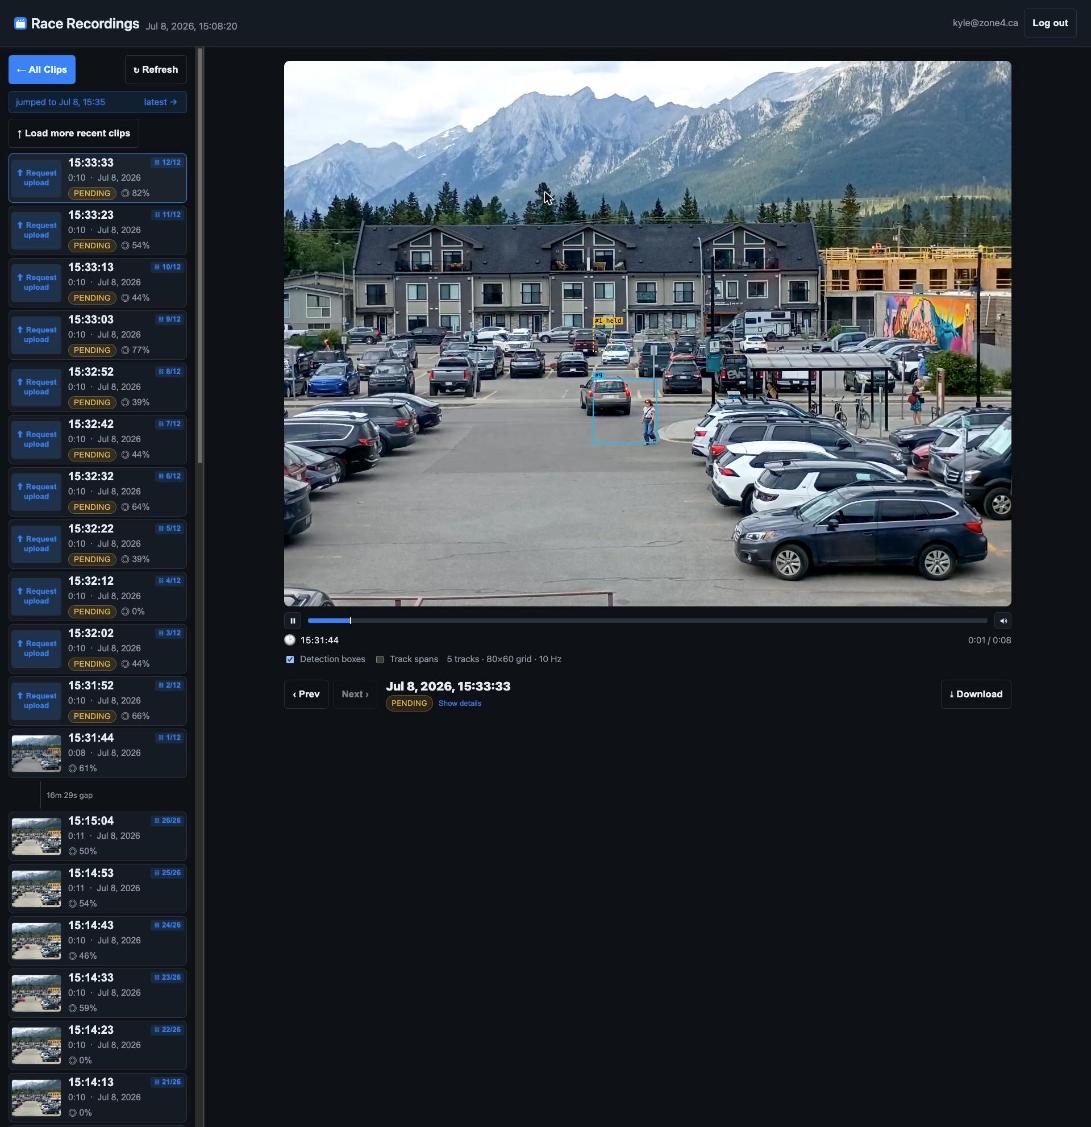Click the clock icon beside 15:31:44
1091x1127 pixels.
pyautogui.click(x=290, y=640)
